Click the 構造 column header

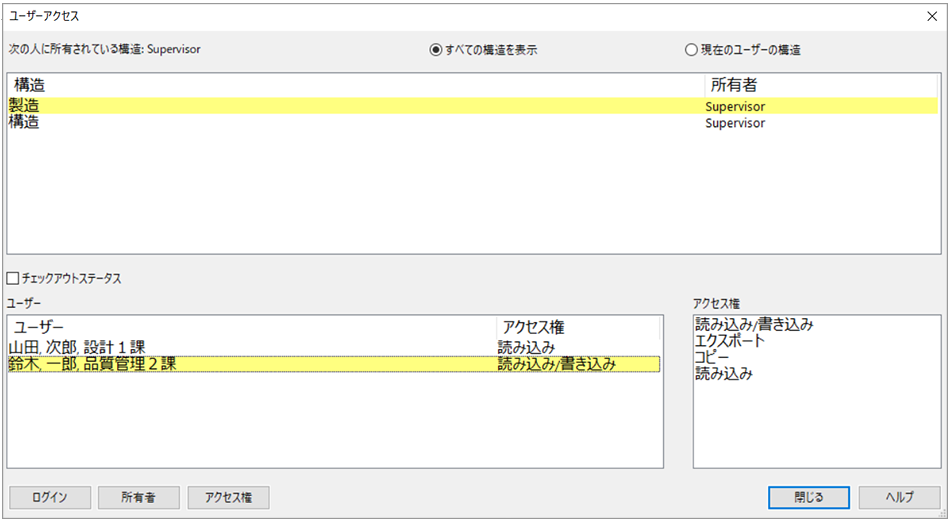pos(356,85)
